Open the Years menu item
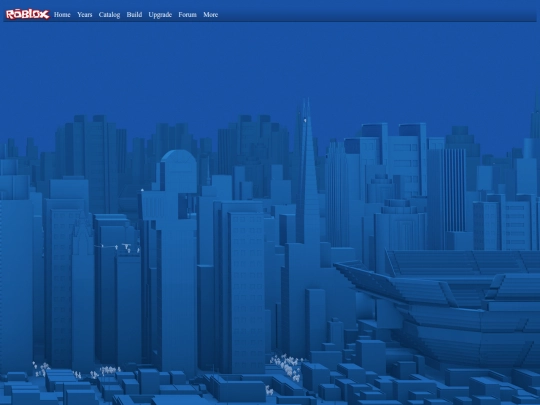The image size is (540, 405). 85,15
